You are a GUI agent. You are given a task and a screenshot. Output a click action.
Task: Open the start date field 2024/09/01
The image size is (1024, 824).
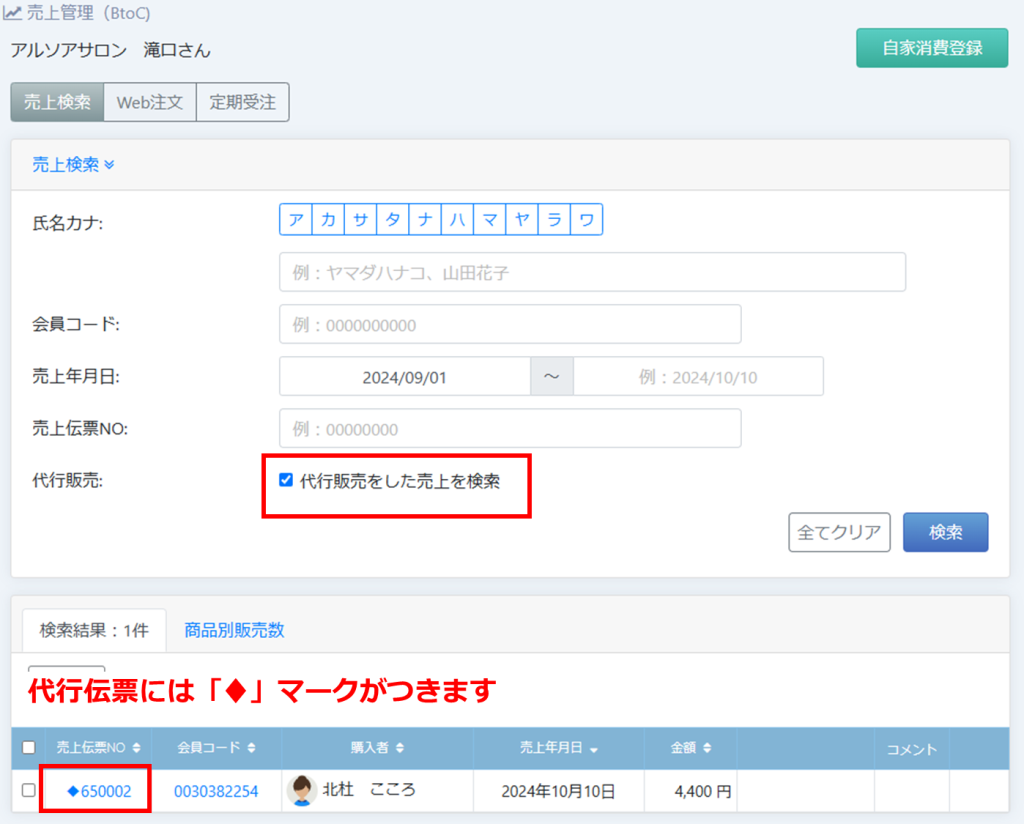[x=404, y=377]
